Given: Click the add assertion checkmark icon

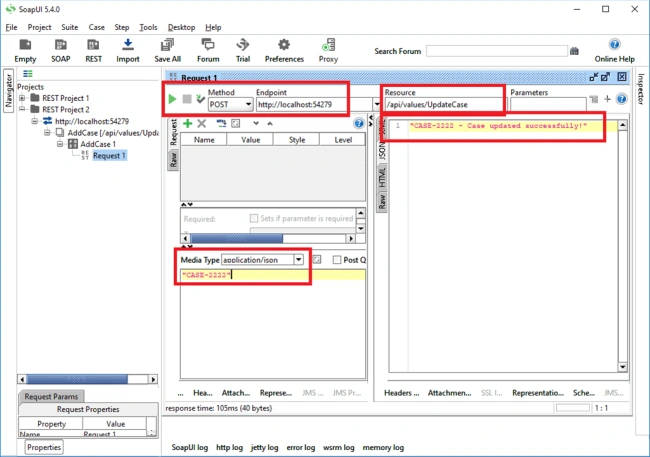Looking at the screenshot, I should pyautogui.click(x=200, y=99).
